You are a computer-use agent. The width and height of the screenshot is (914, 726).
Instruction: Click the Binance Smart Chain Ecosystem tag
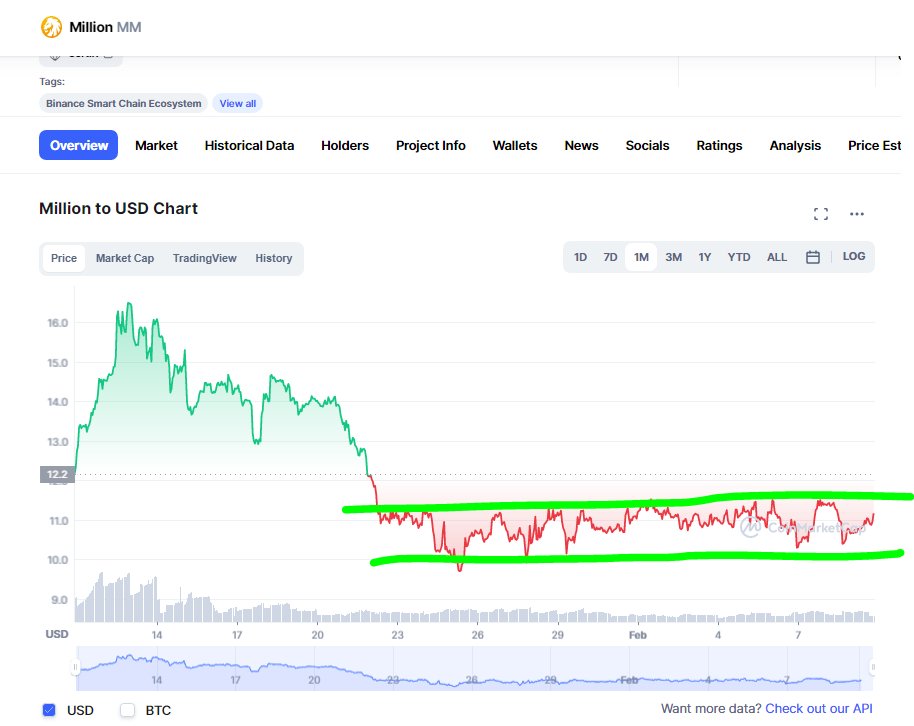pos(124,103)
